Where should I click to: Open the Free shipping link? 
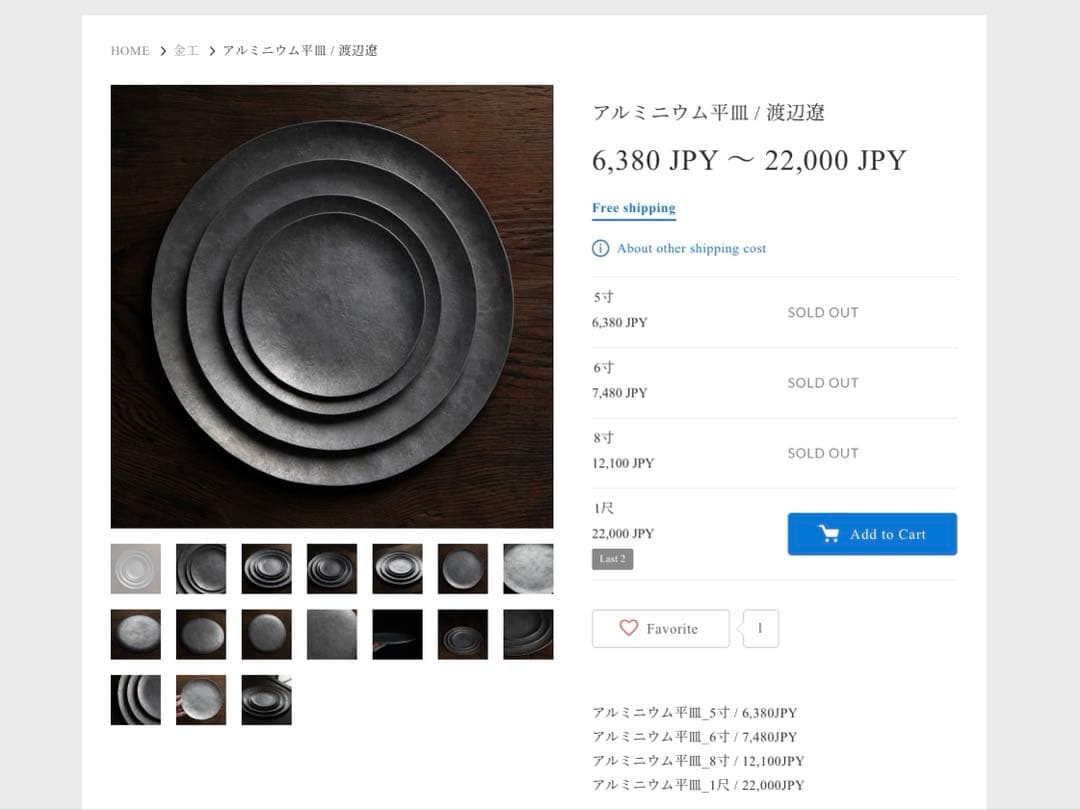coord(633,207)
